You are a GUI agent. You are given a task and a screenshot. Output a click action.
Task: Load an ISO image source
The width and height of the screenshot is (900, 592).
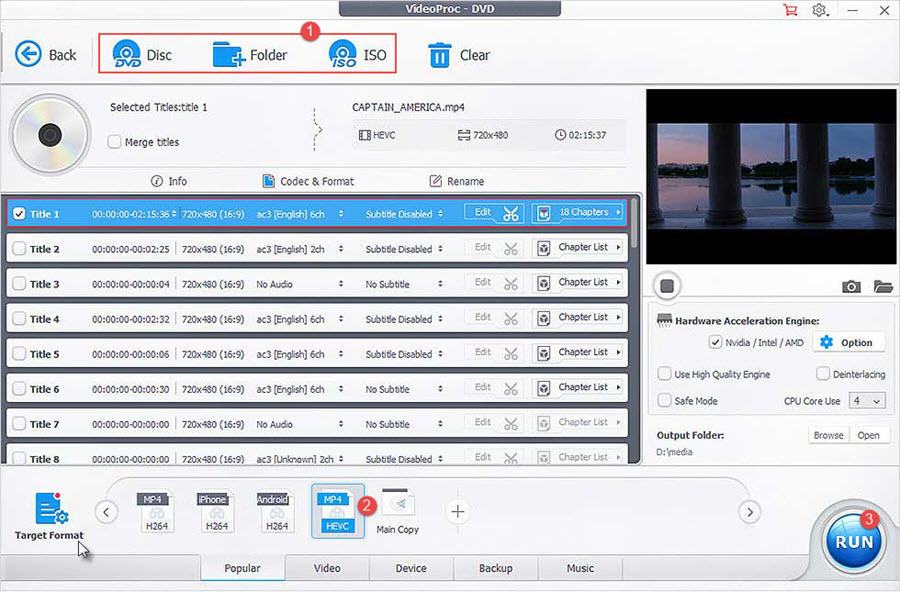(358, 55)
